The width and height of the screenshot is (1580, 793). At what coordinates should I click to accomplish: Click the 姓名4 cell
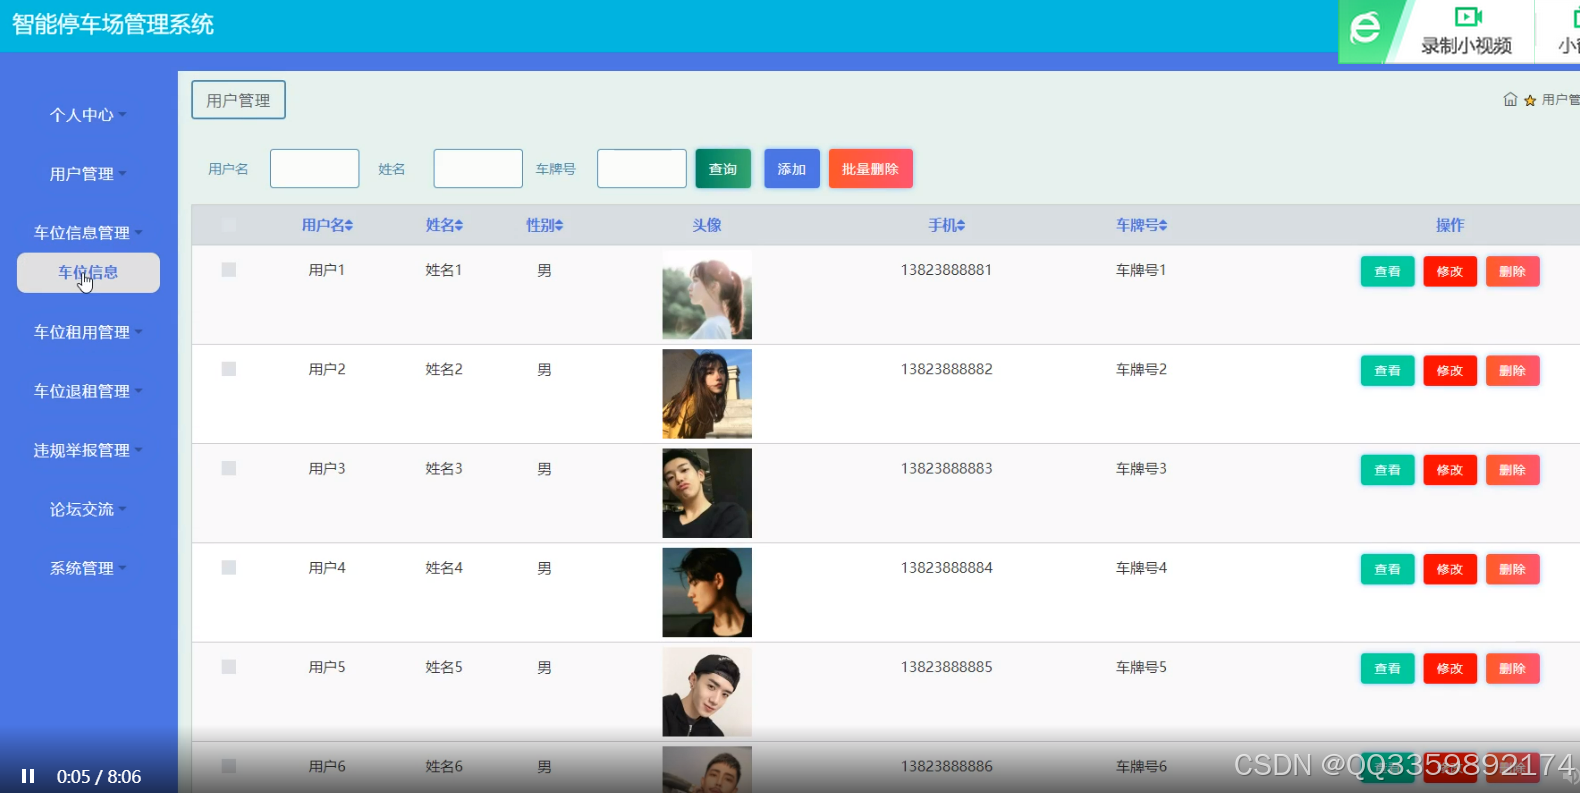click(444, 568)
